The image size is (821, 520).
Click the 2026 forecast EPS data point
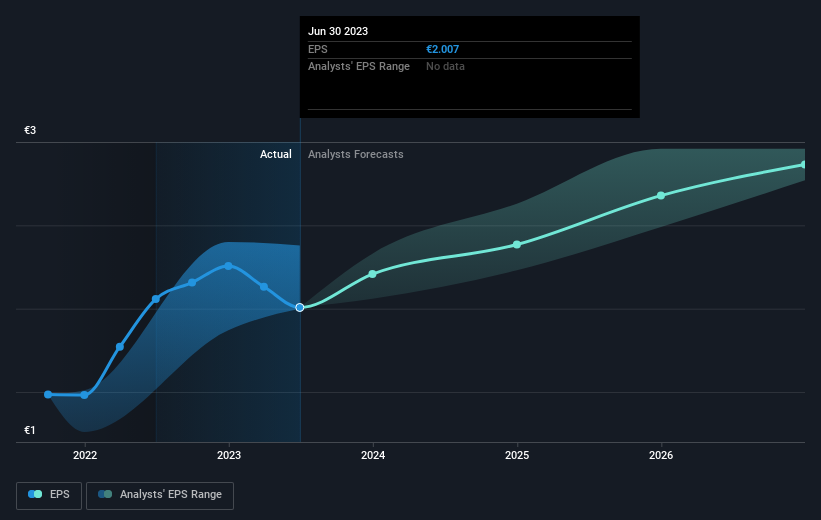coord(661,195)
